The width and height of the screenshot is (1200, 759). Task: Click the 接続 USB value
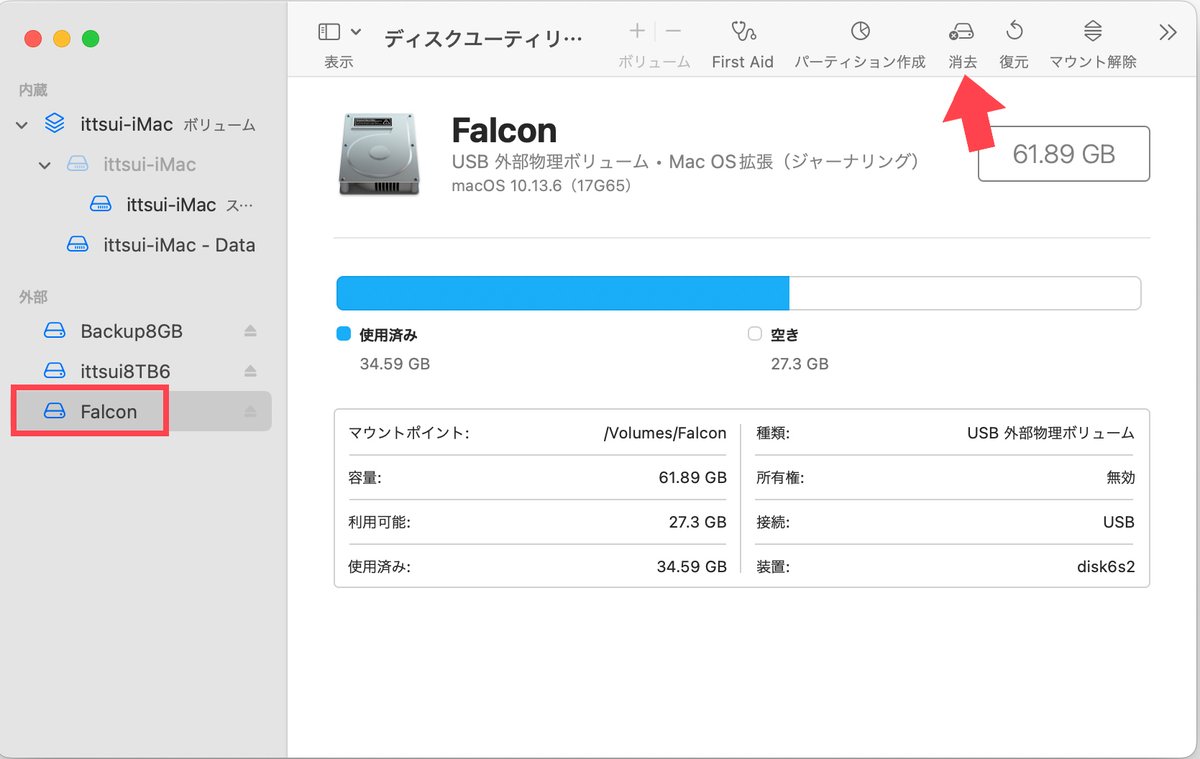click(1118, 522)
